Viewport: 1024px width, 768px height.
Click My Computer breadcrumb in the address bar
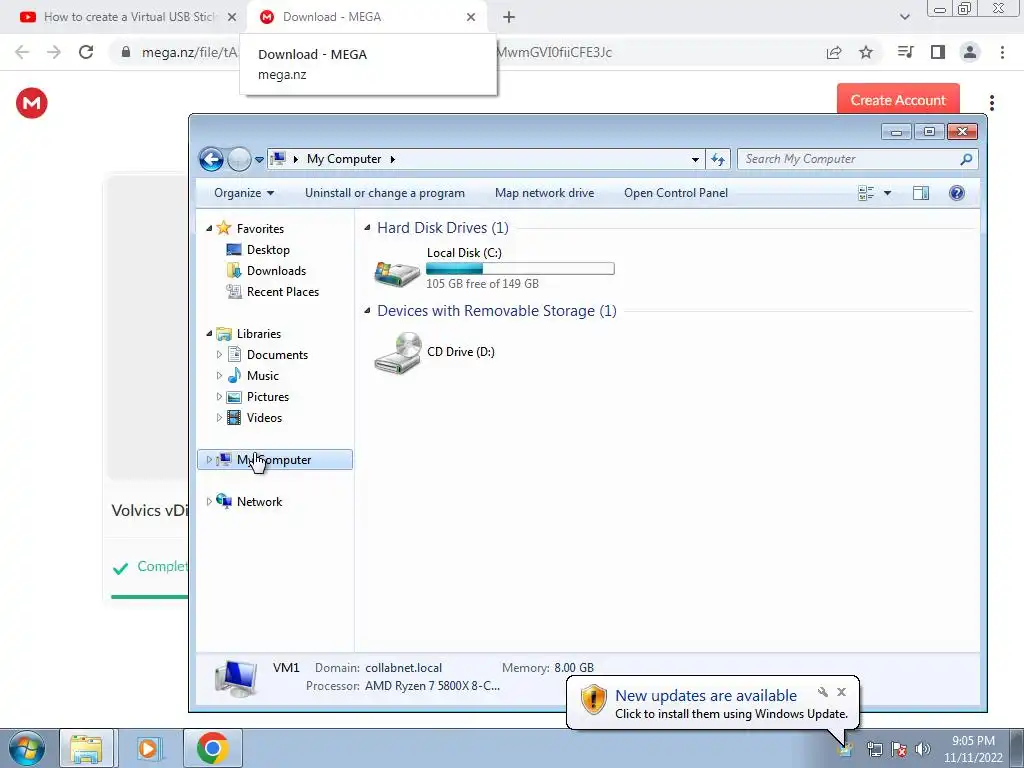click(x=344, y=159)
